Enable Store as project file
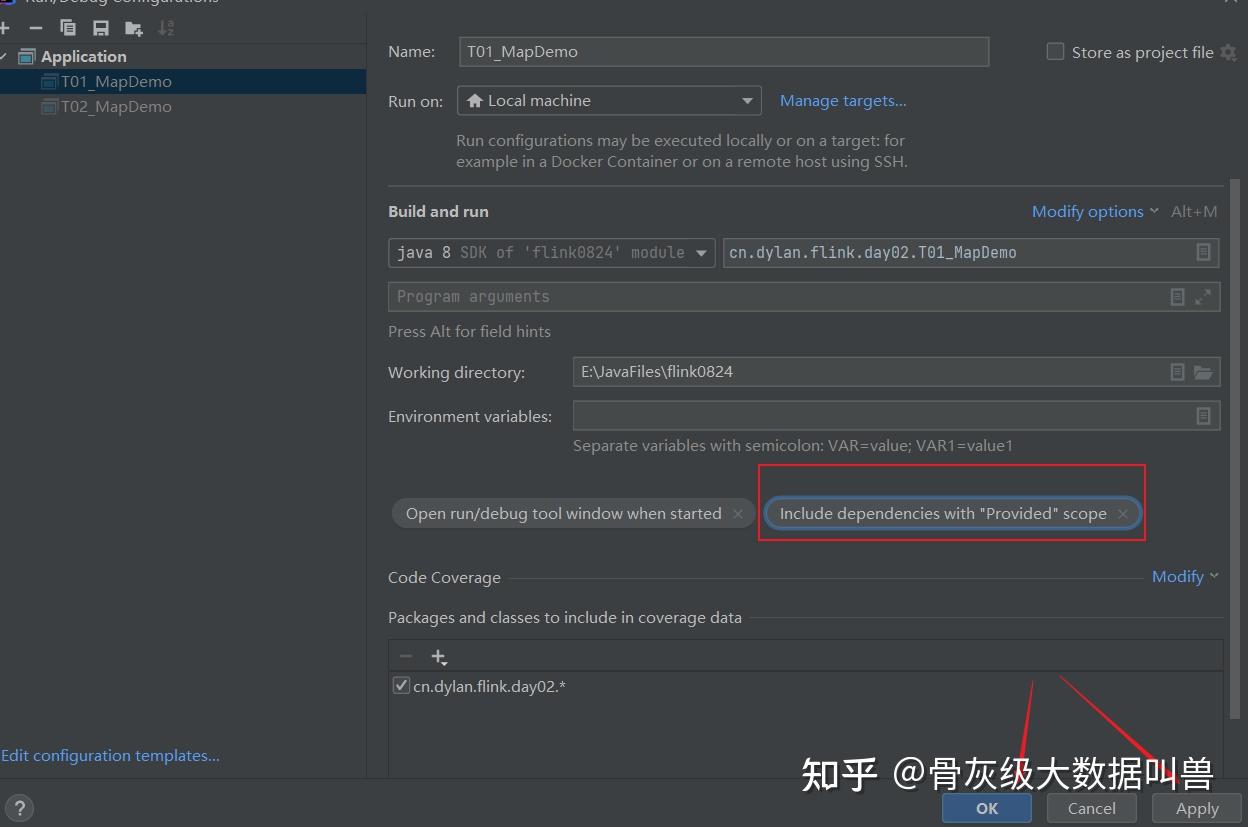 click(x=1055, y=51)
